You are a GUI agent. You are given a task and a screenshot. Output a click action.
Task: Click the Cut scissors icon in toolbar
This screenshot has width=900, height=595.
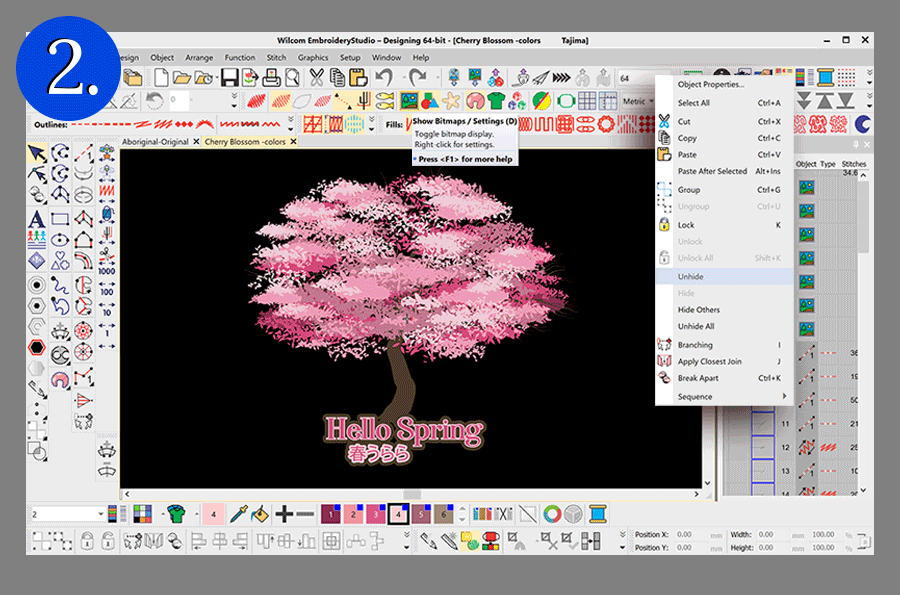tap(317, 77)
